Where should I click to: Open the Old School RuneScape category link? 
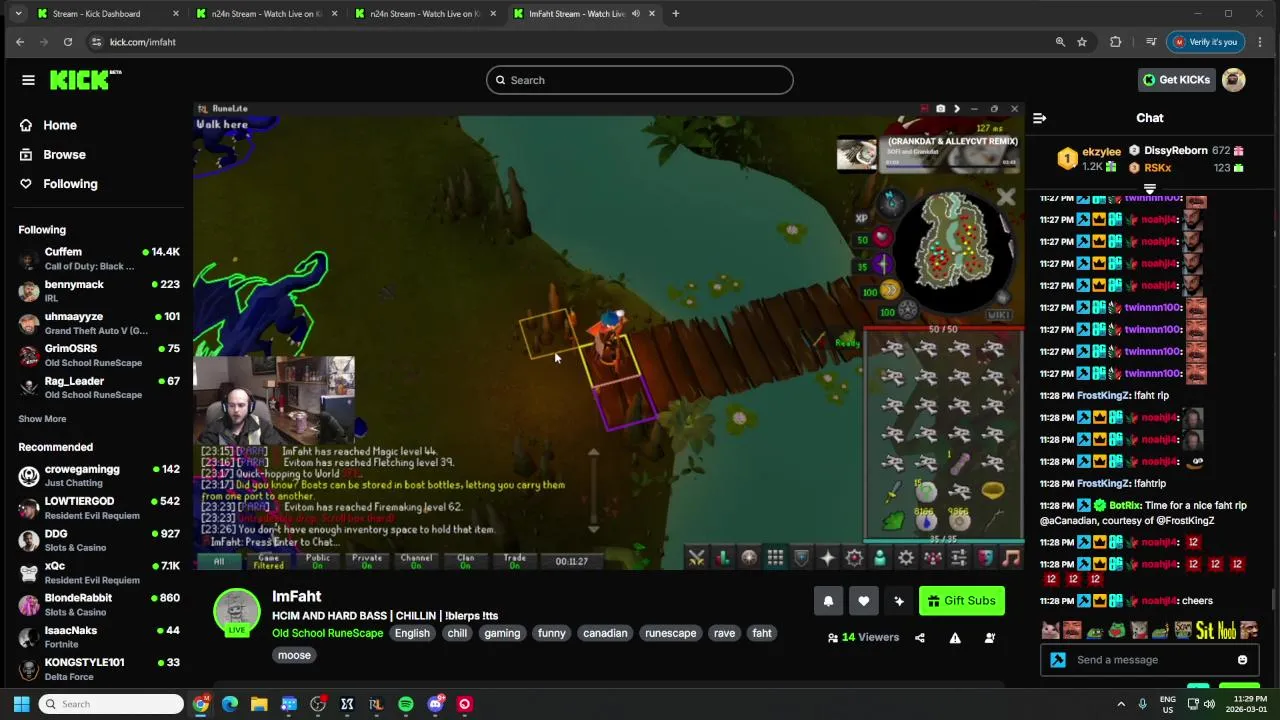(x=327, y=633)
